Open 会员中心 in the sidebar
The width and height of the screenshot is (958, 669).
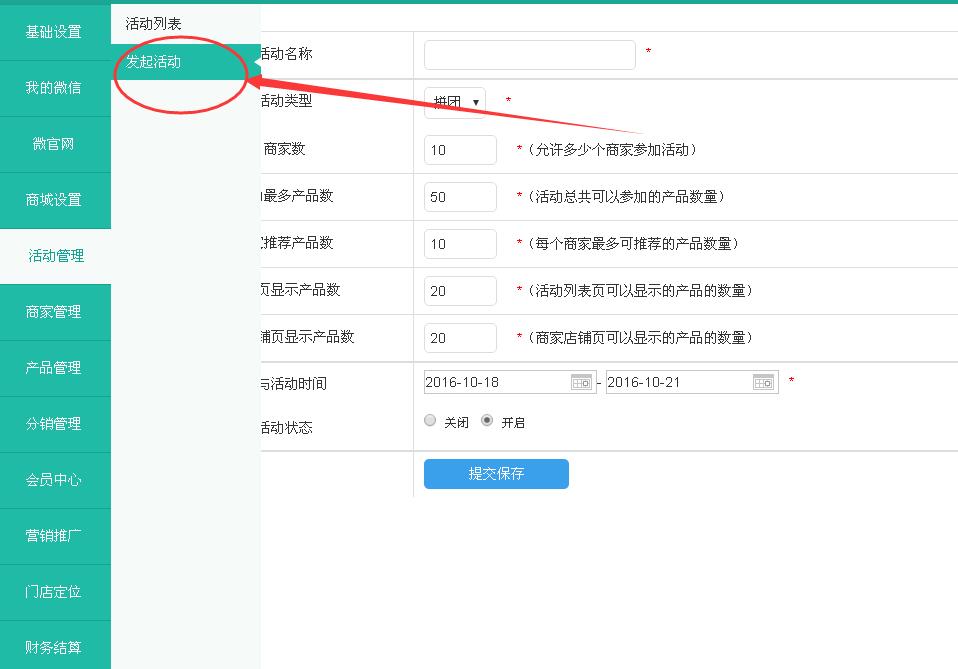[54, 480]
